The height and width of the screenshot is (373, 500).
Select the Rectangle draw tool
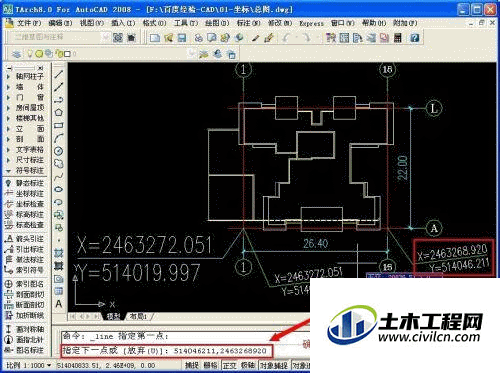[59, 125]
